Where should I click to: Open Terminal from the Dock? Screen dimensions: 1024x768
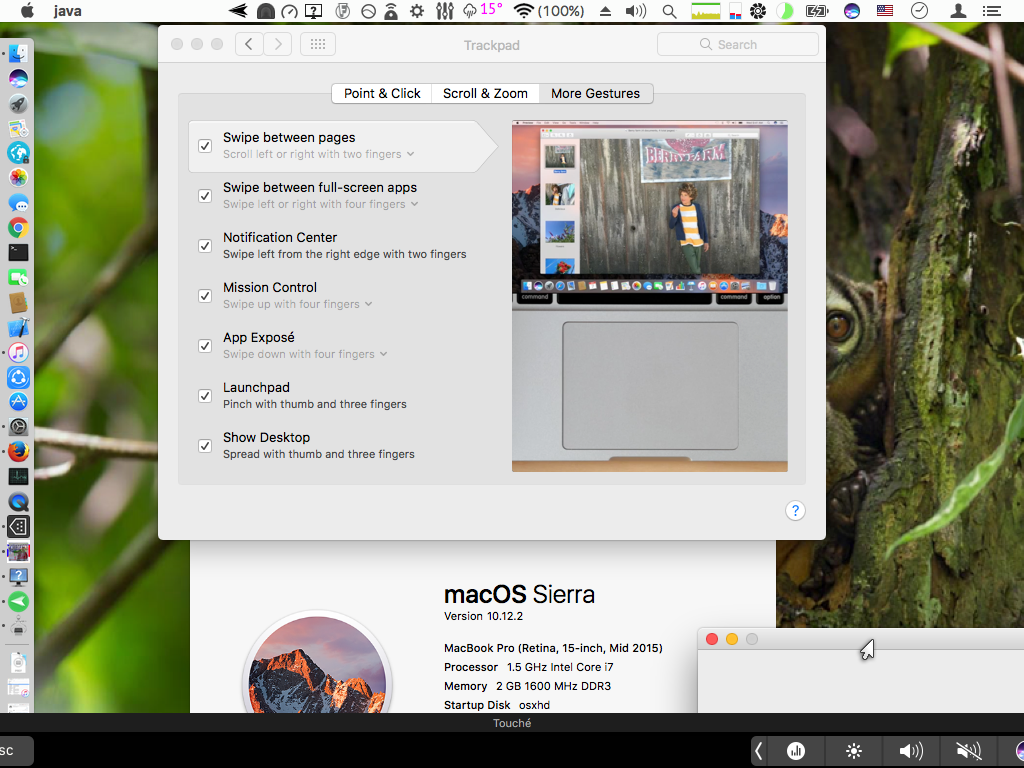(x=18, y=253)
